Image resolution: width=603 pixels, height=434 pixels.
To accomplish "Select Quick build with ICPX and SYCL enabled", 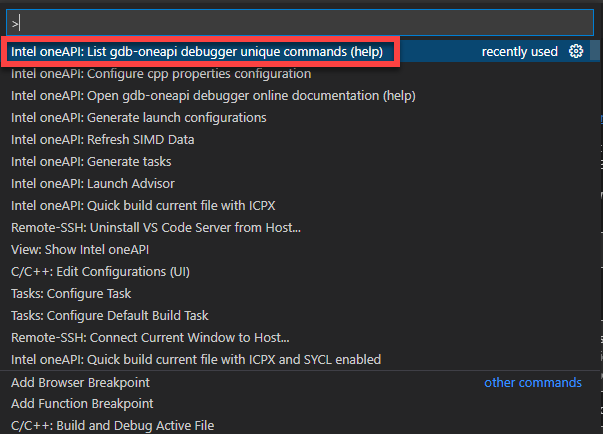I will click(196, 360).
